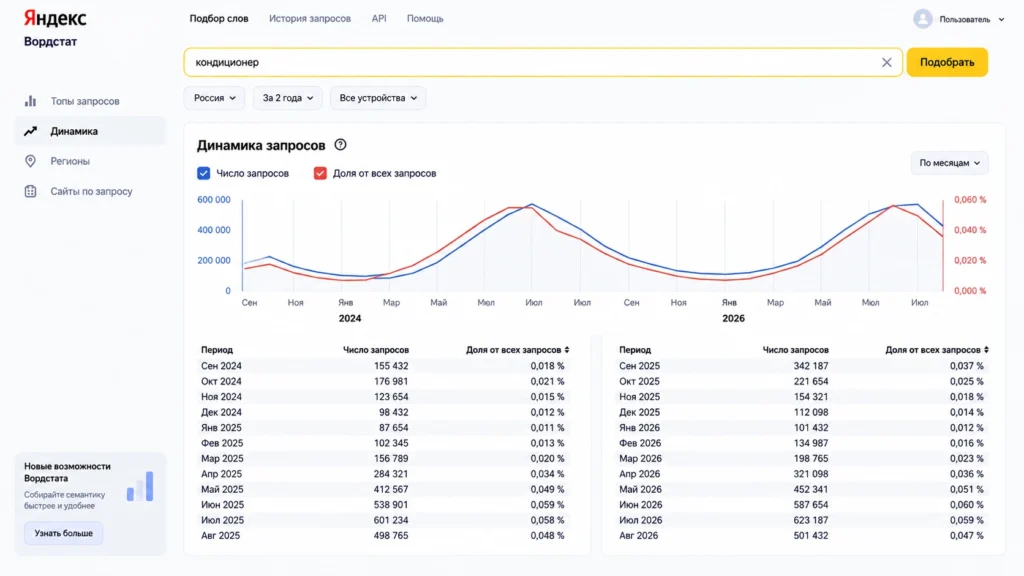Open История запросов tab
The width and height of the screenshot is (1024, 576).
[x=310, y=19]
